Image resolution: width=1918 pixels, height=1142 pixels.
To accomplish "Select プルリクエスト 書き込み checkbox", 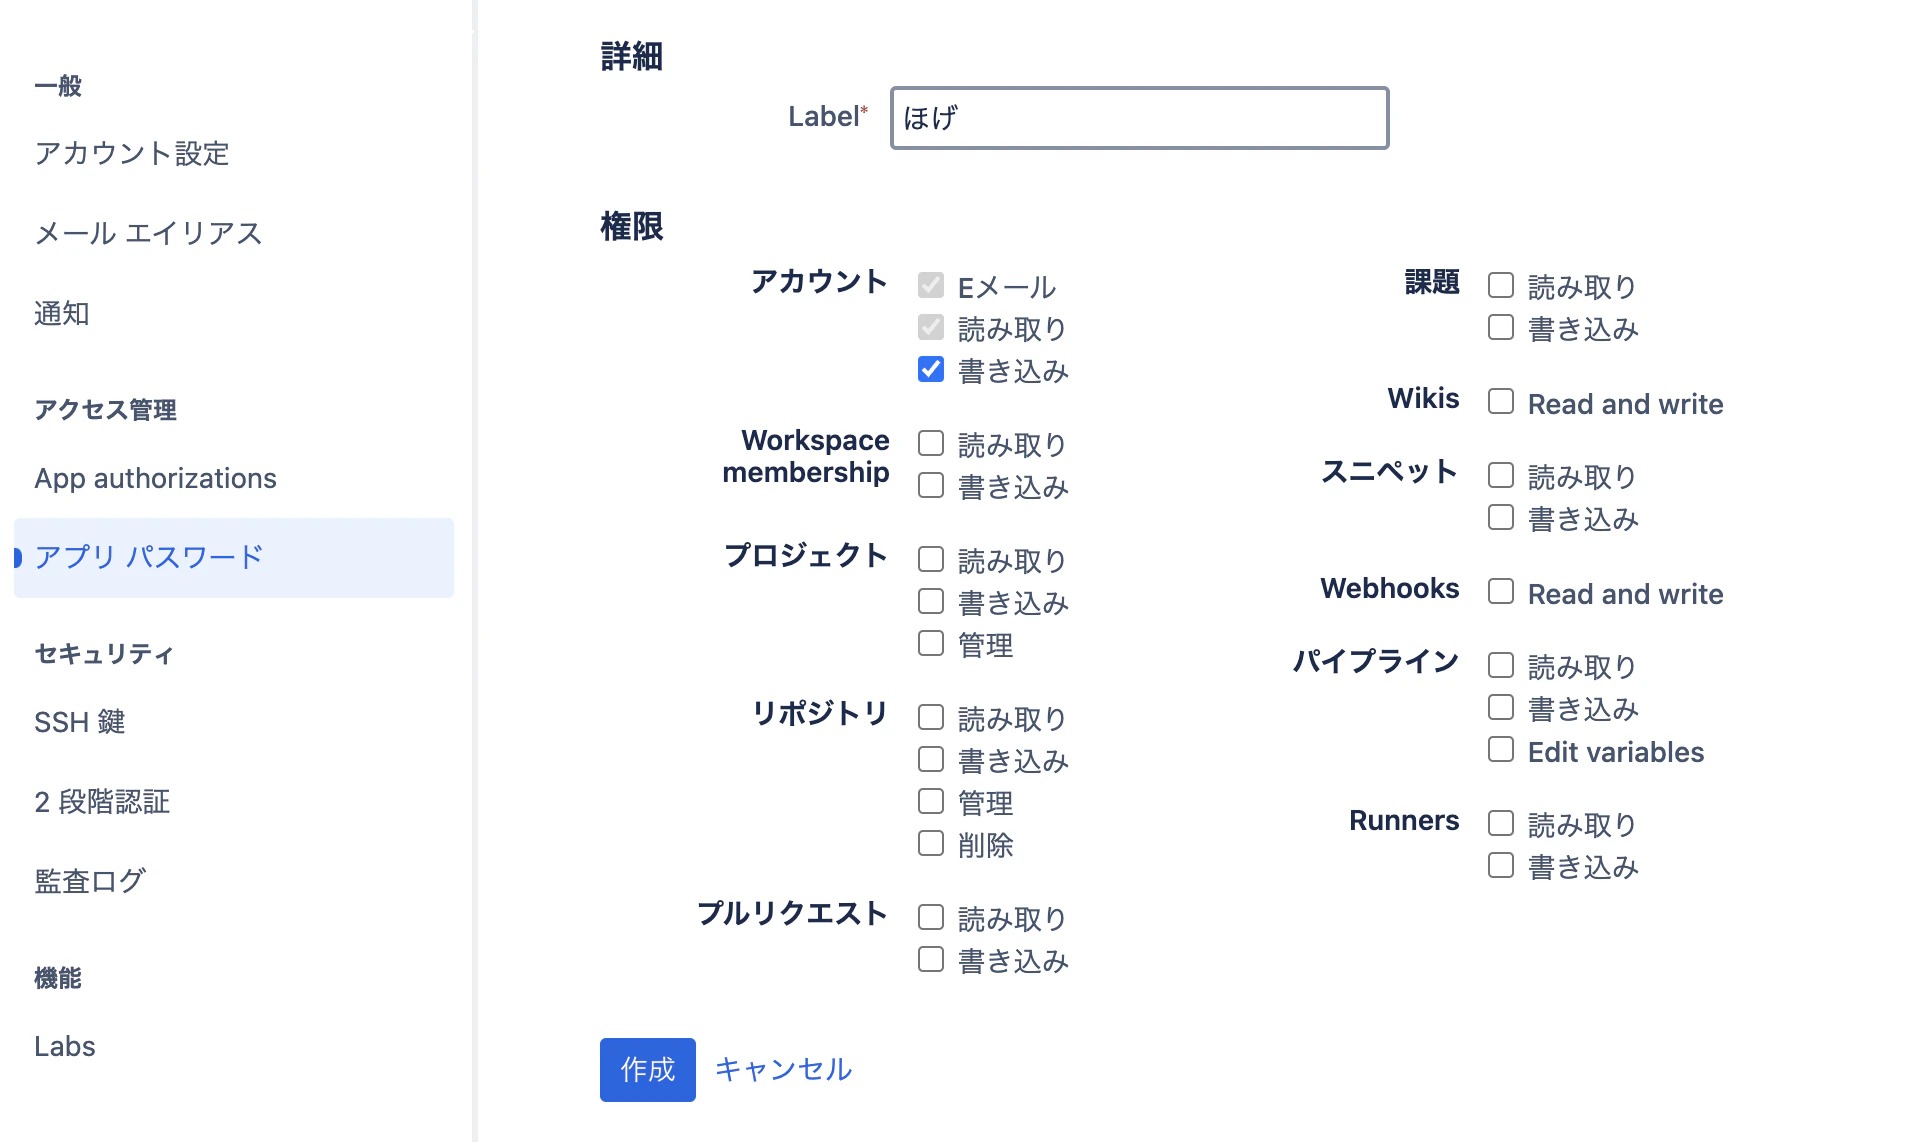I will pyautogui.click(x=931, y=959).
